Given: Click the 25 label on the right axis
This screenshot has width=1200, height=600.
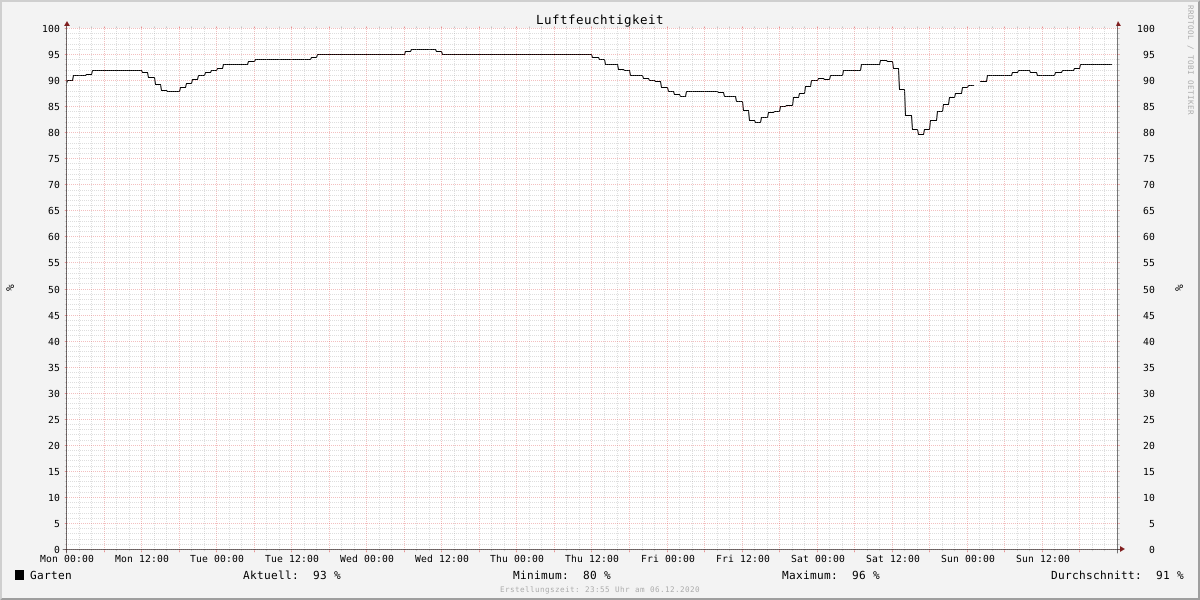Looking at the screenshot, I should pyautogui.click(x=1149, y=419).
